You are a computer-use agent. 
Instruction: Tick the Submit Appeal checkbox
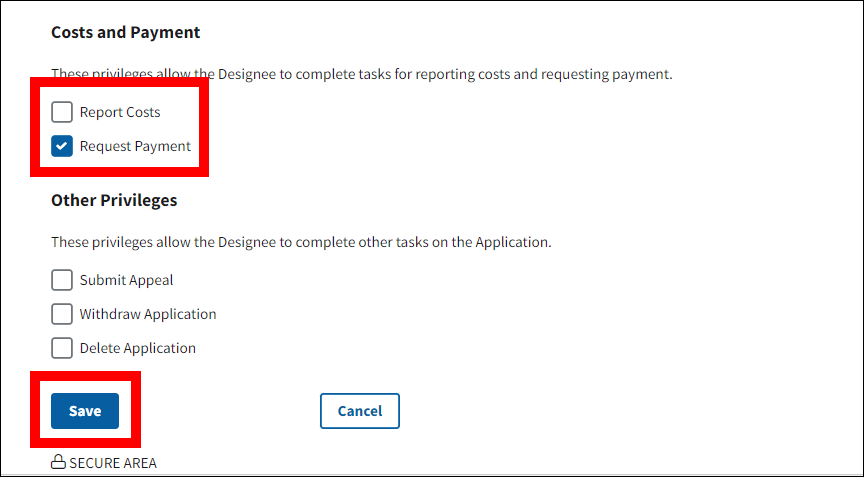[62, 280]
